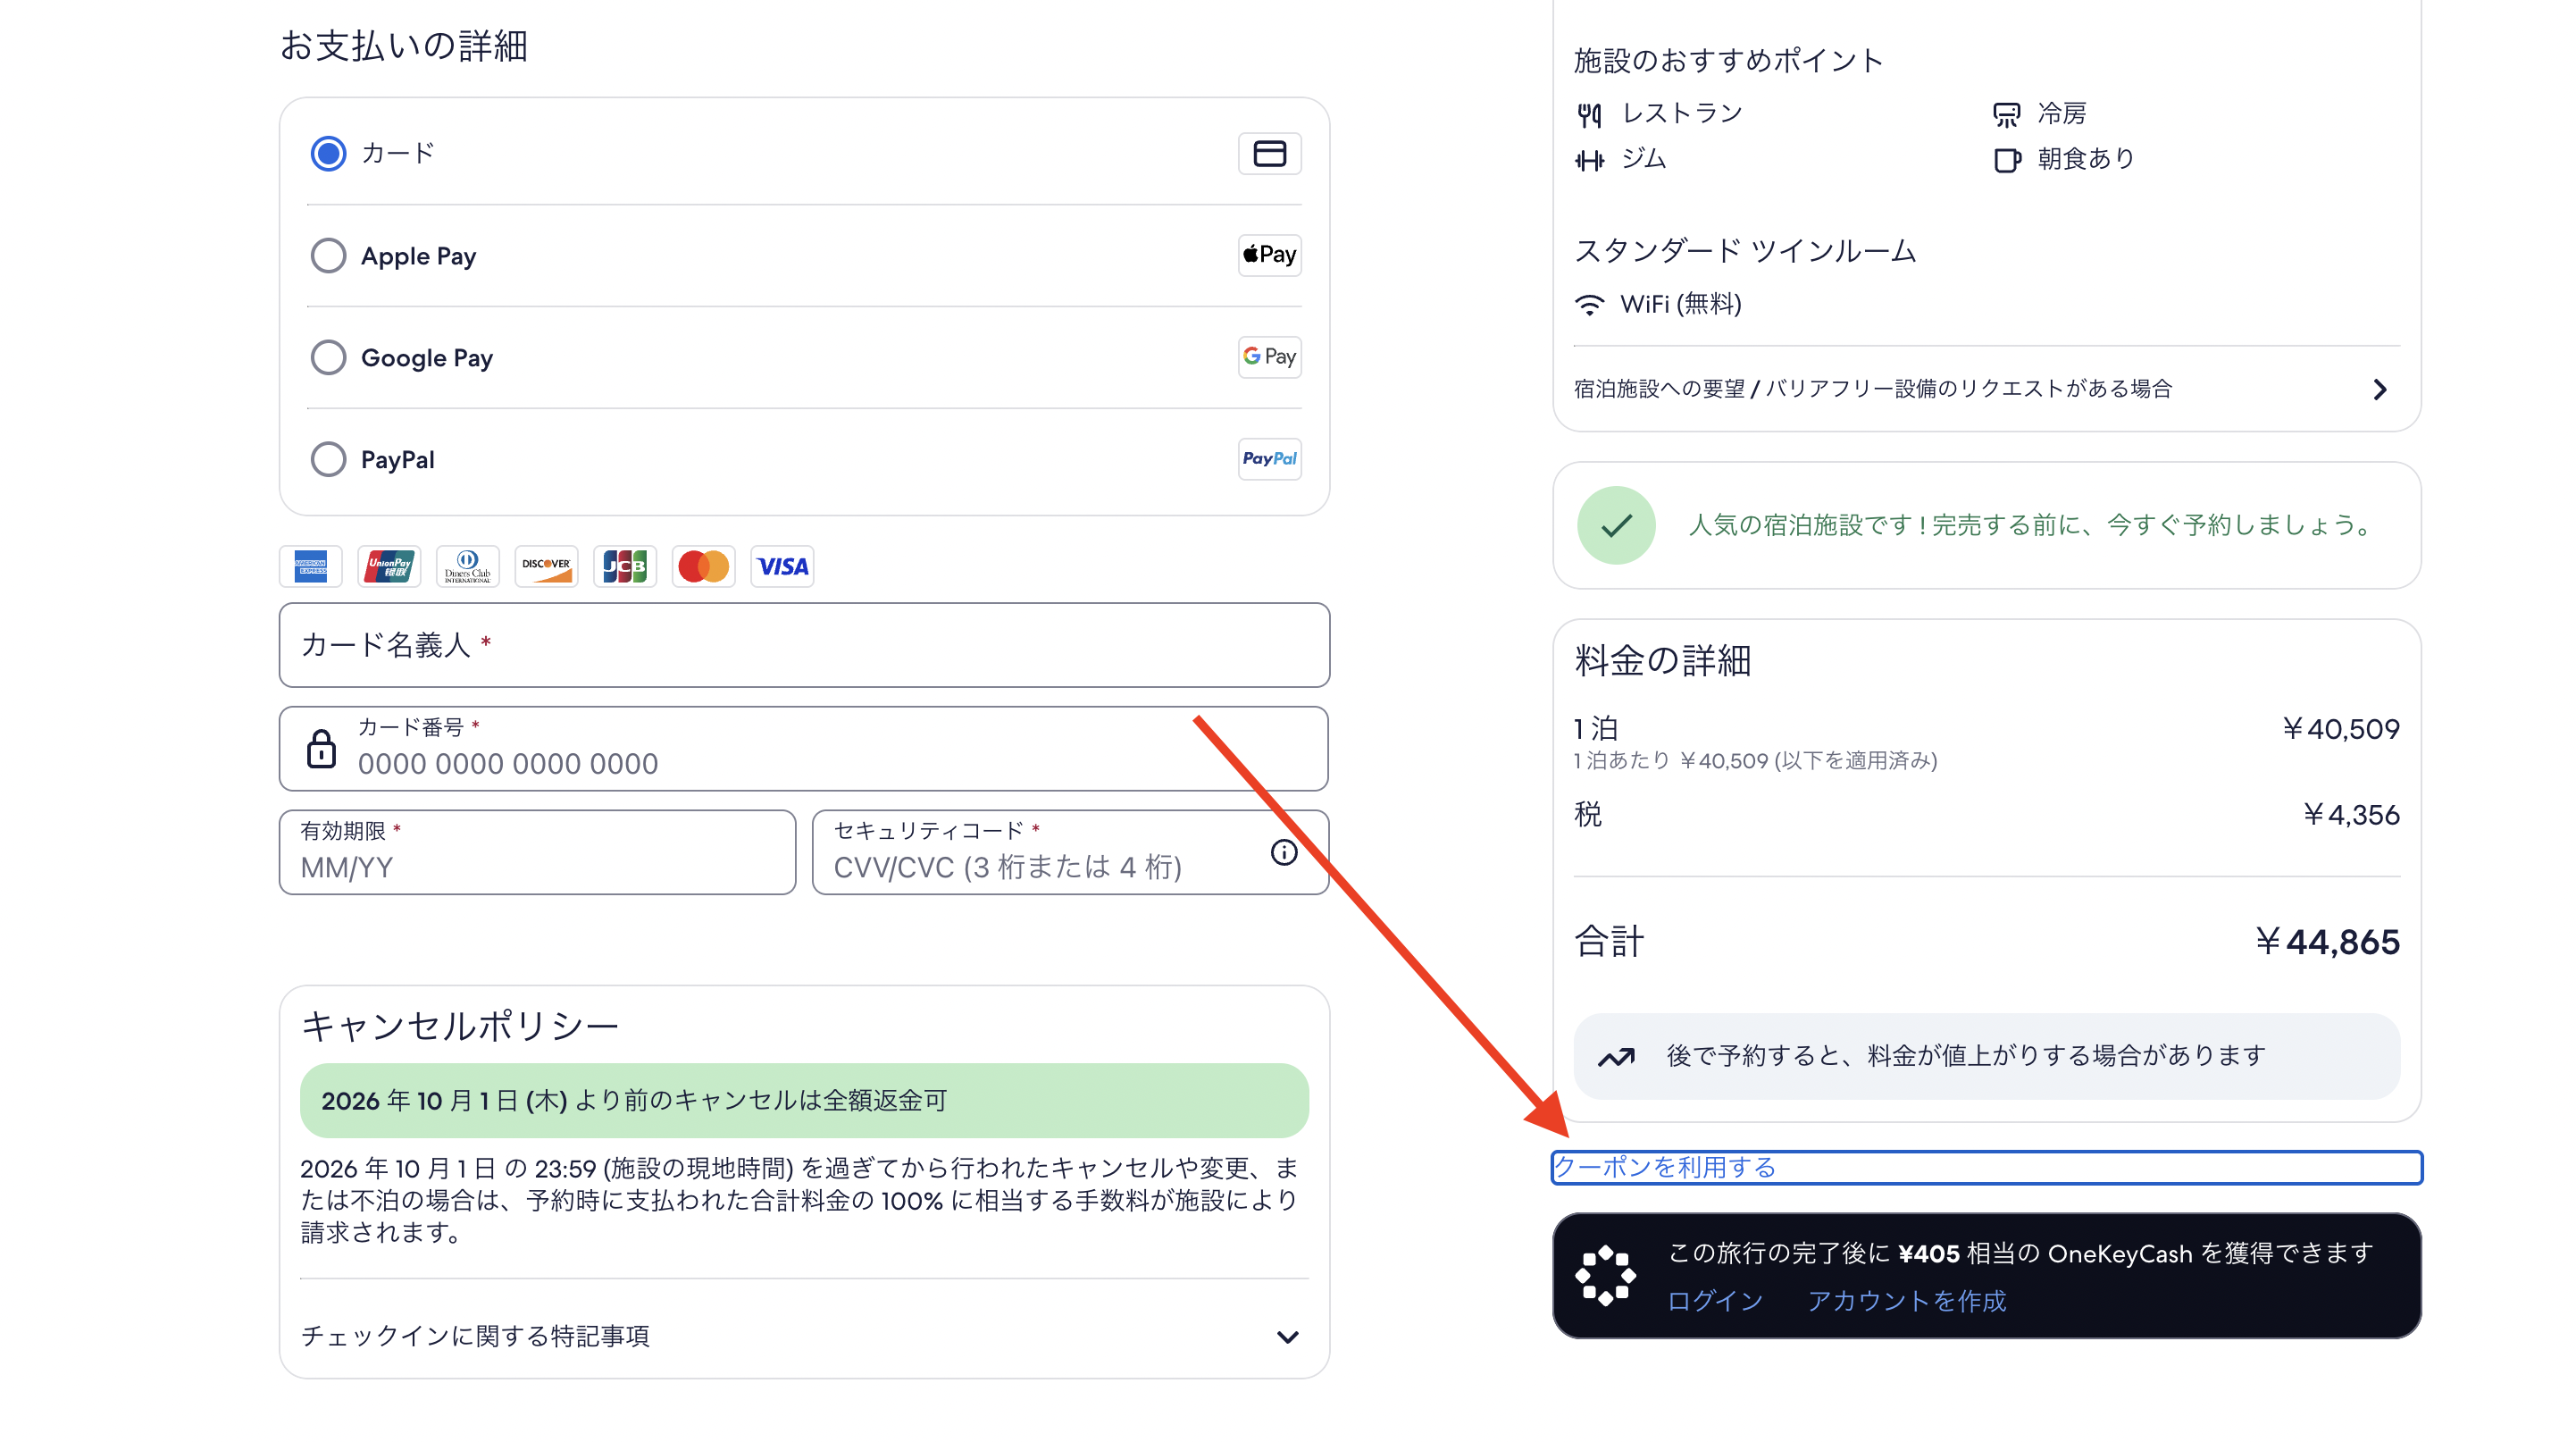
Task: Click the 朝食あり cup icon
Action: point(2006,160)
